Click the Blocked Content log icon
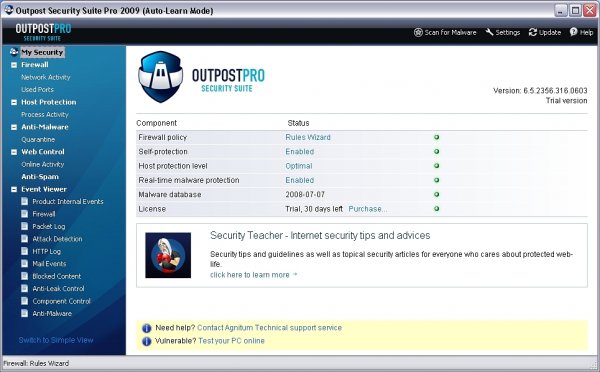This screenshot has width=600, height=372. click(24, 276)
